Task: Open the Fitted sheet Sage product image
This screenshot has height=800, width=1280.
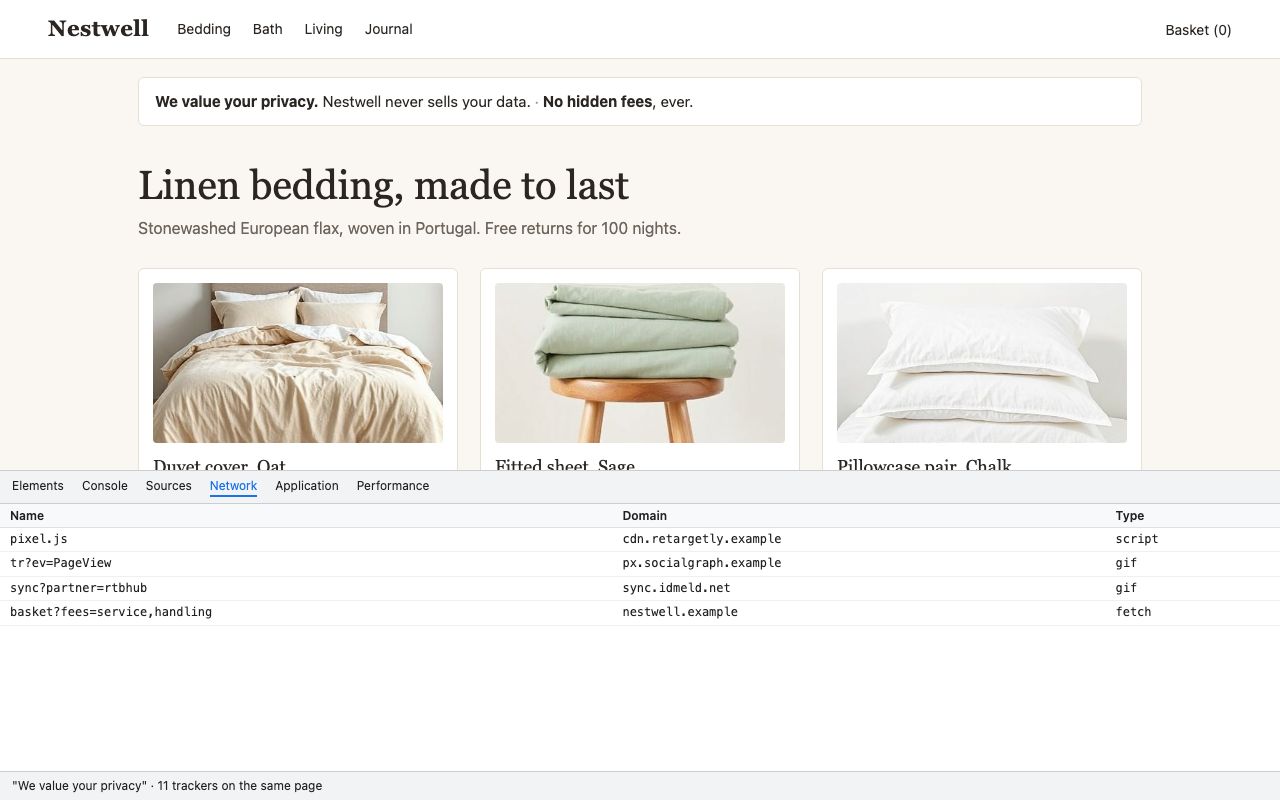Action: coord(640,363)
